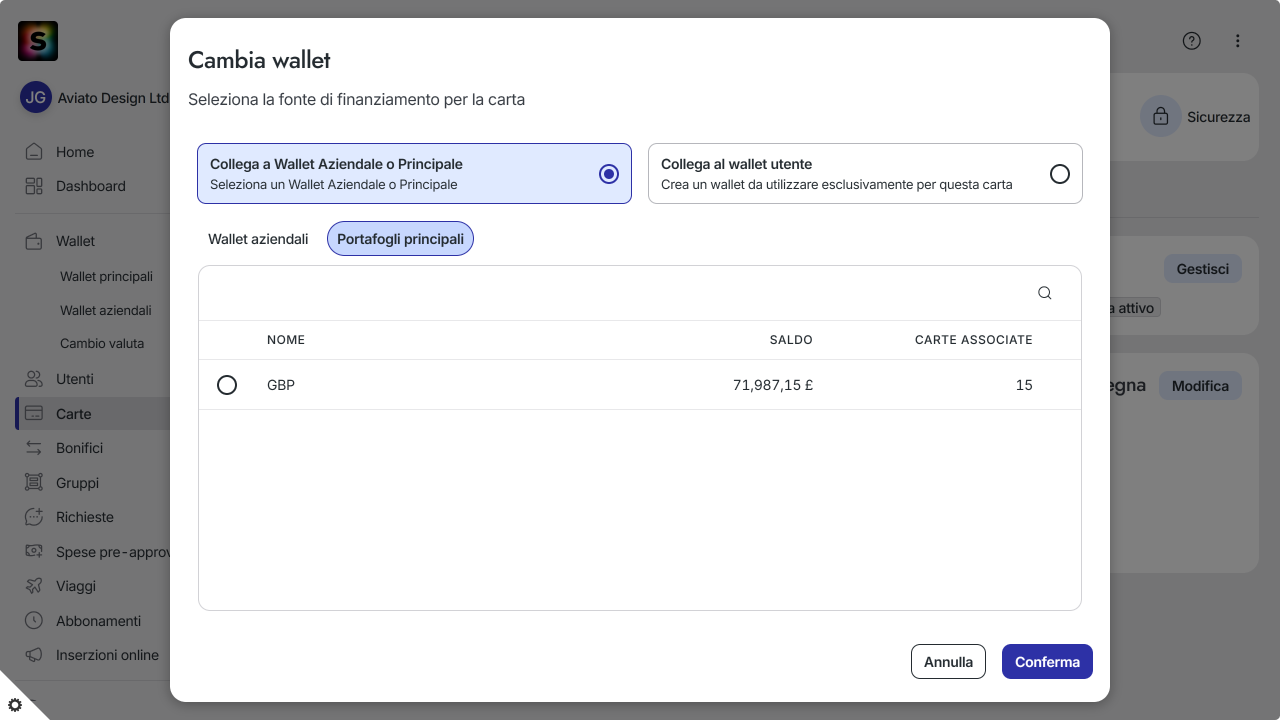Click the Inserzioni online megaphone icon
This screenshot has width=1280, height=720.
[x=34, y=655]
